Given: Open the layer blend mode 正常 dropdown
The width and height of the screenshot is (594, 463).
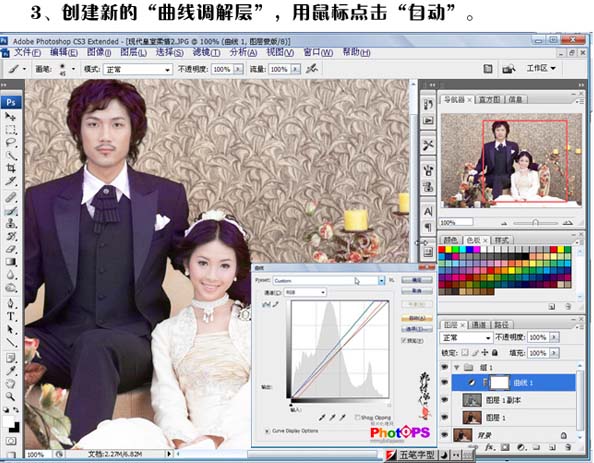Looking at the screenshot, I should 466,337.
